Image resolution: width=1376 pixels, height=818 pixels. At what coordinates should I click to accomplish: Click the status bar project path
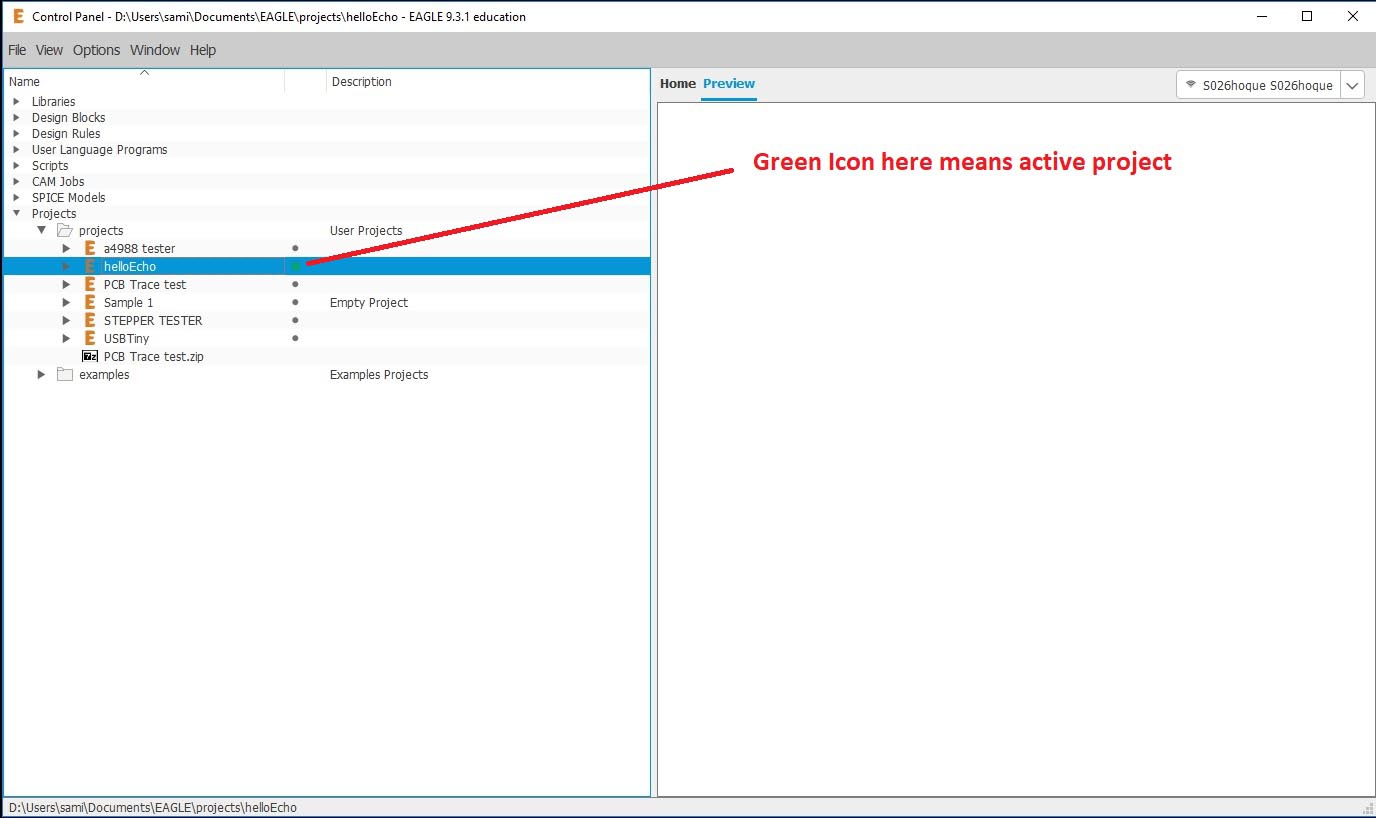[153, 807]
